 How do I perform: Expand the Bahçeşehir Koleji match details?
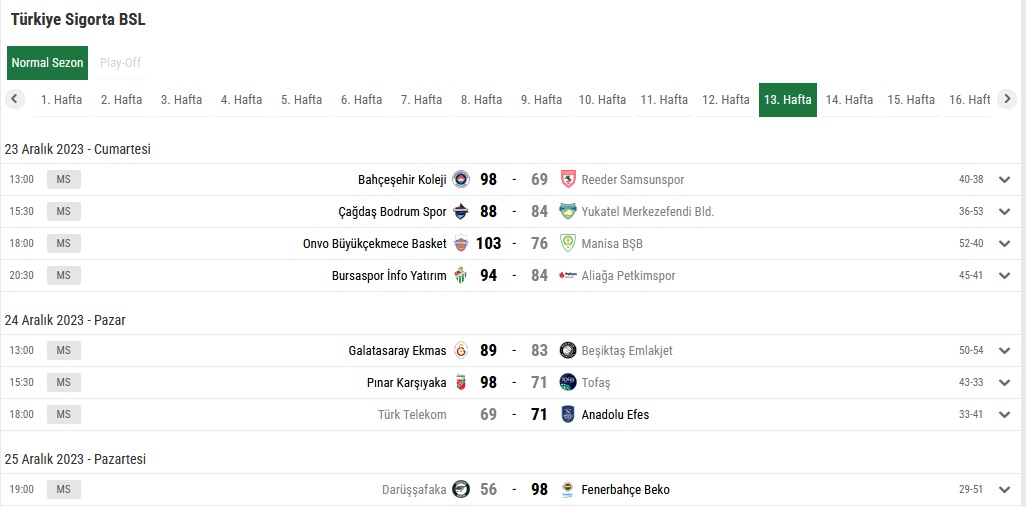tap(1005, 180)
